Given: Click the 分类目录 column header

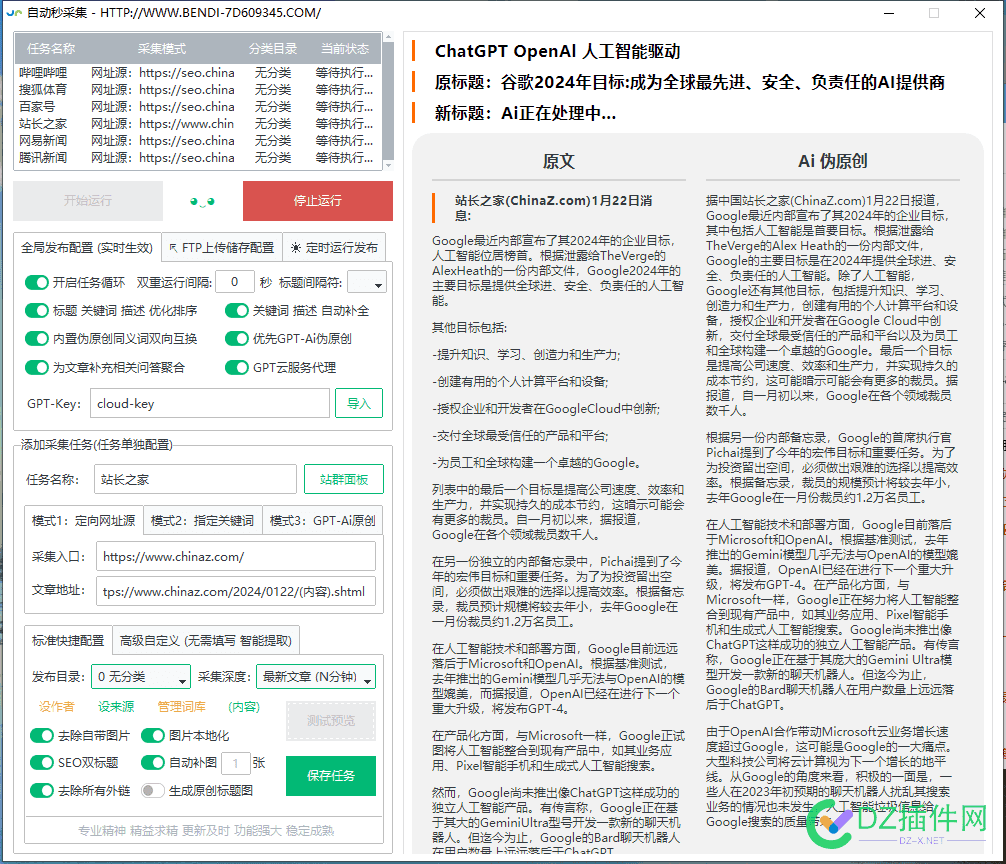Looking at the screenshot, I should [x=273, y=49].
